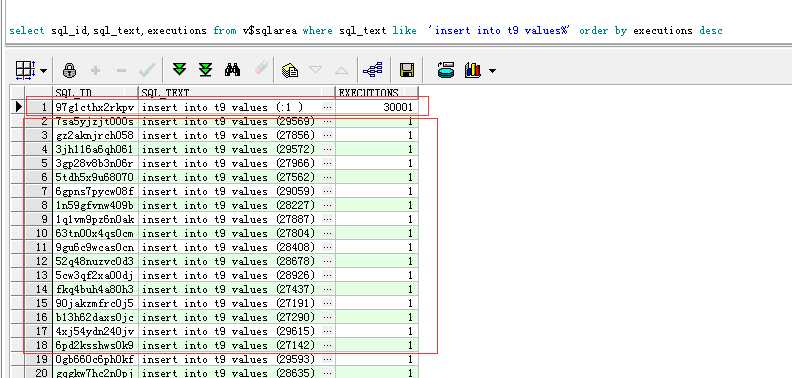Image resolution: width=792 pixels, height=378 pixels.
Task: Open the ellipsis button in the values (29059) row
Action: point(328,192)
